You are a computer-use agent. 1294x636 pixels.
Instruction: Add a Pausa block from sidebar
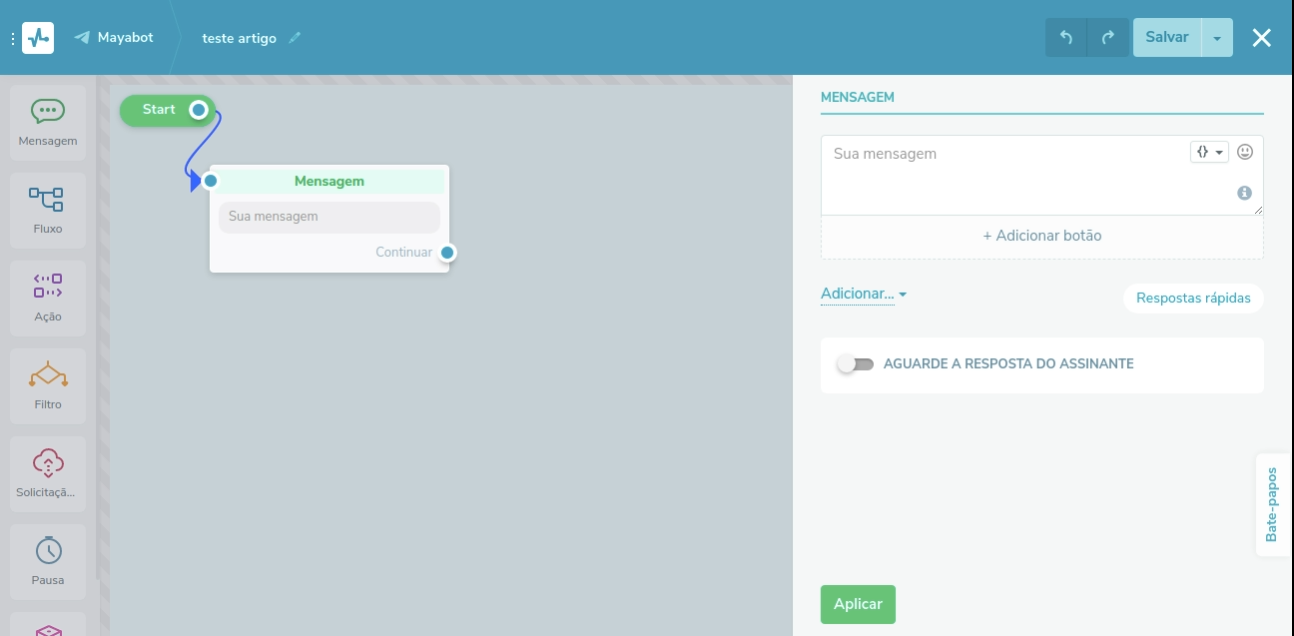(47, 563)
